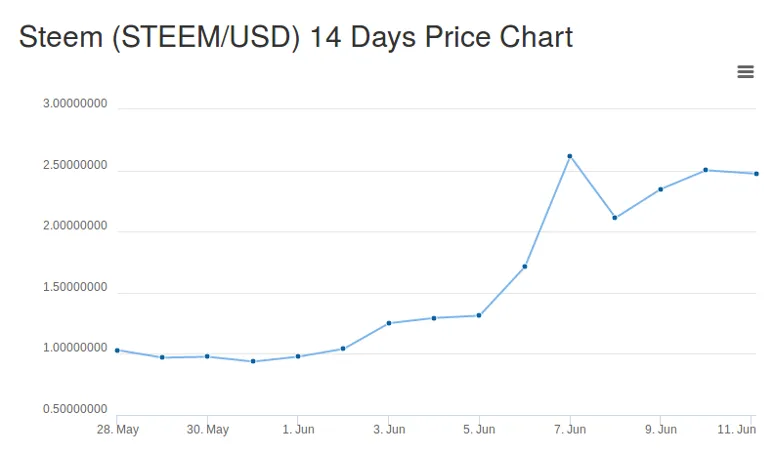775x454 pixels.
Task: Click the 0.50000000 y-axis label
Action: coord(75,409)
